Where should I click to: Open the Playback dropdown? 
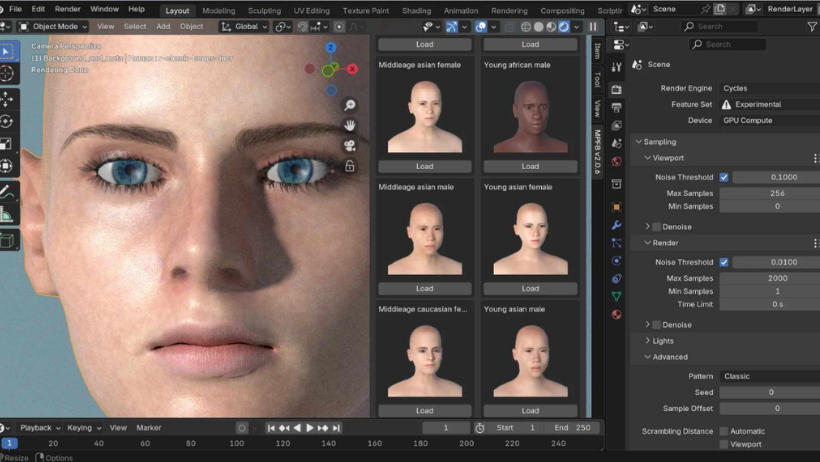[x=40, y=428]
